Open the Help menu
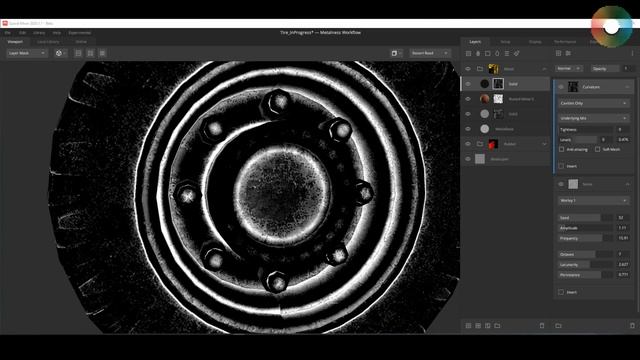The height and width of the screenshot is (360, 640). click(x=57, y=33)
